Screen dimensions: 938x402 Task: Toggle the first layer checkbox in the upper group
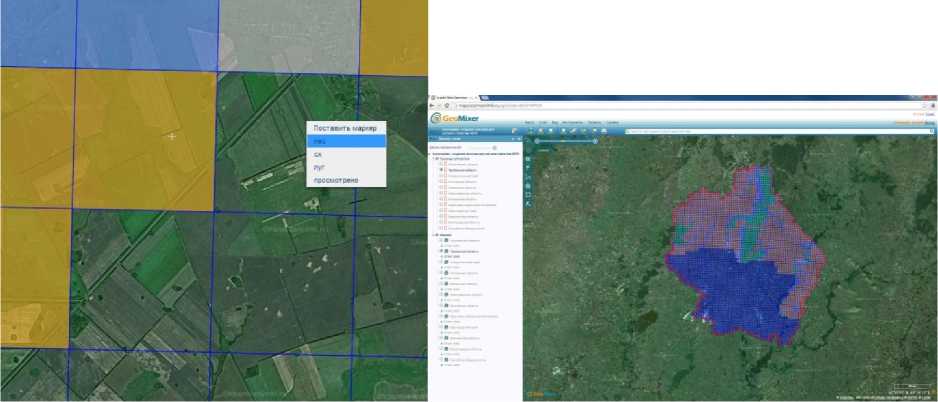(x=439, y=164)
